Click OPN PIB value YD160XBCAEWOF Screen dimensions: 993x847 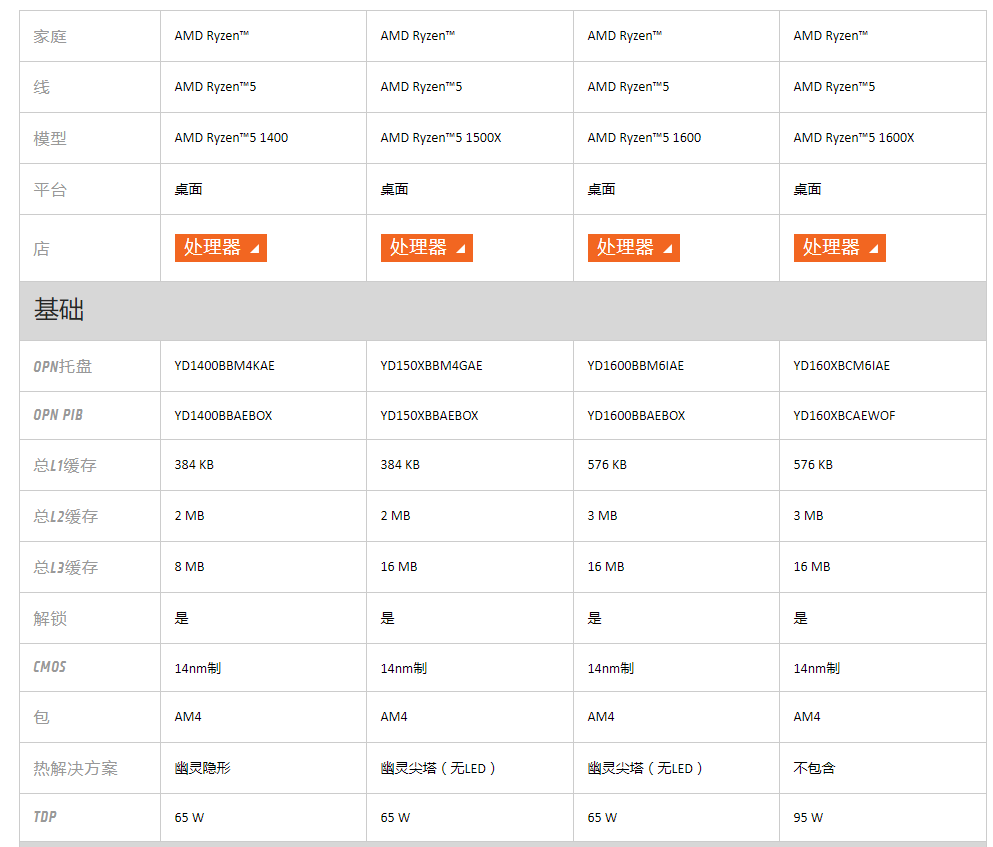[844, 416]
